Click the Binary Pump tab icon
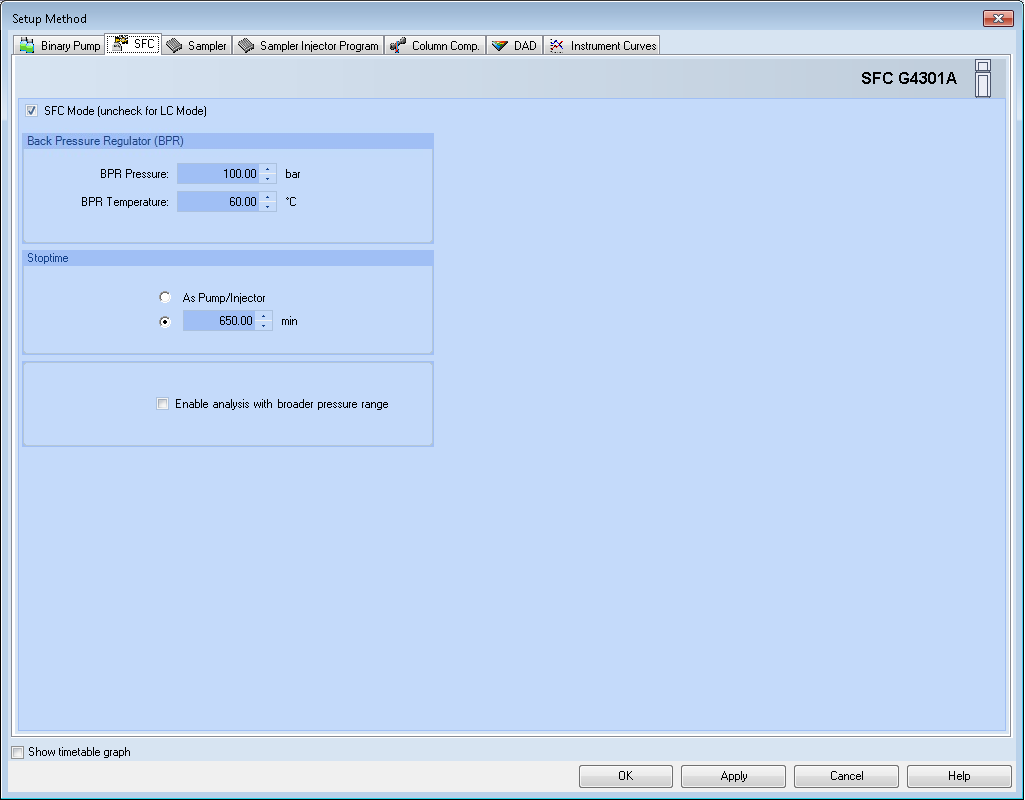Image resolution: width=1025 pixels, height=800 pixels. coord(27,46)
